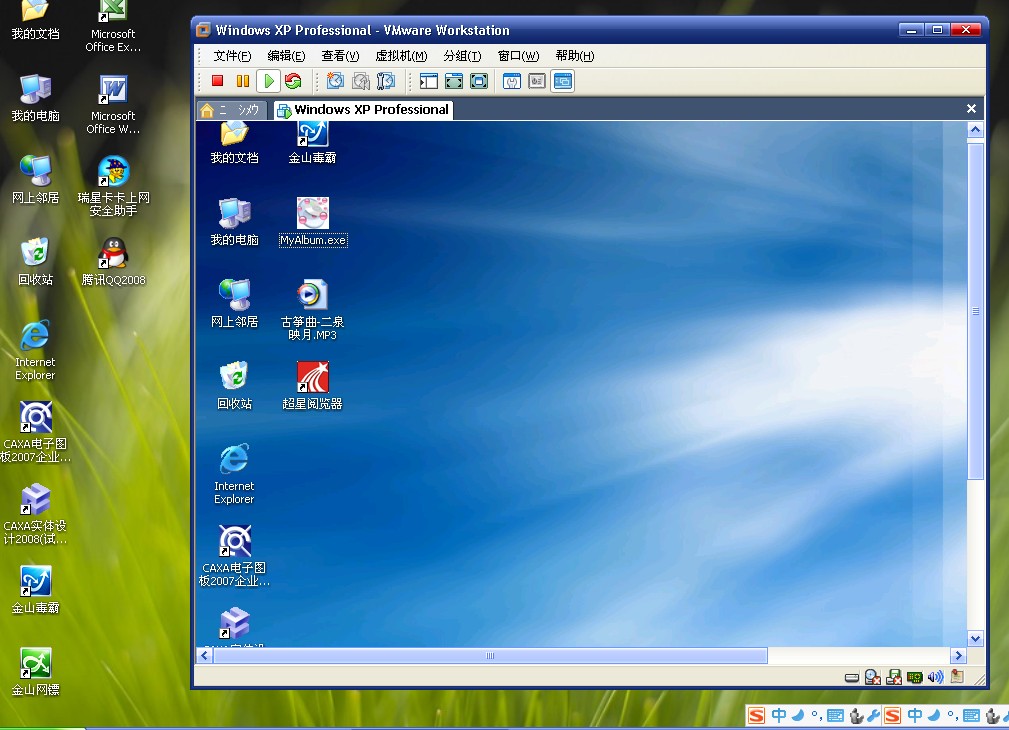
Task: Click host desktop Internet Explorer icon
Action: (35, 350)
